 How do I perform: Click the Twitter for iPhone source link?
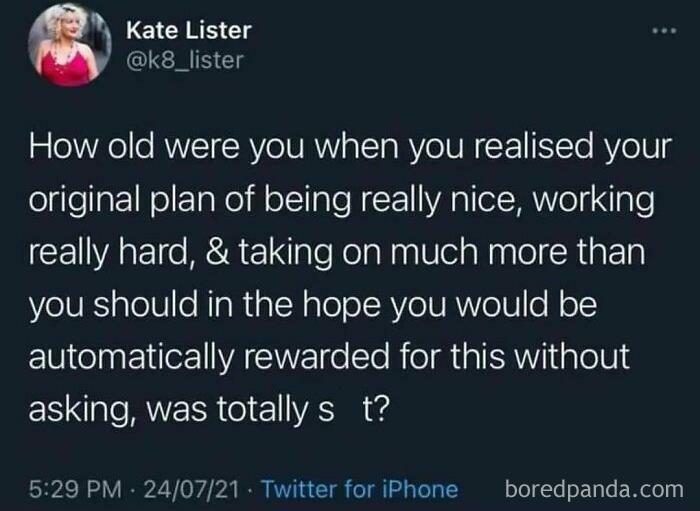(x=359, y=489)
